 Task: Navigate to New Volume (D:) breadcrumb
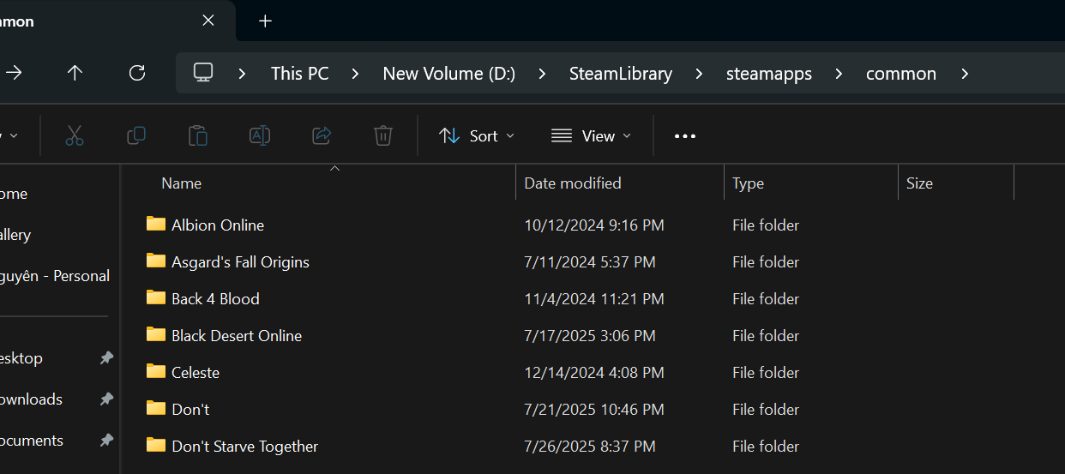pos(449,74)
